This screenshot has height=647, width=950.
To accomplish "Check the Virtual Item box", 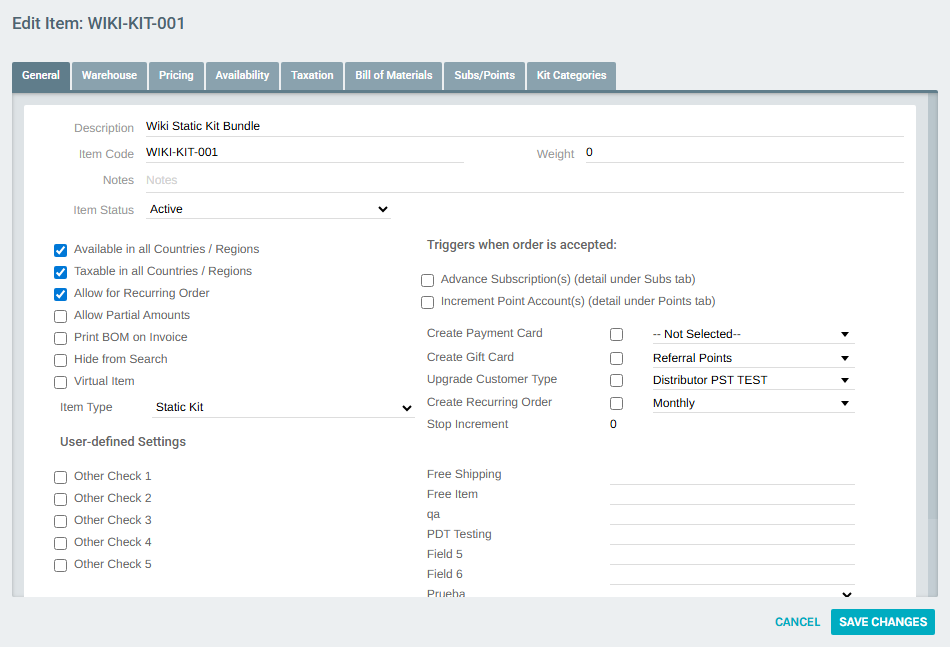I will pyautogui.click(x=60, y=381).
